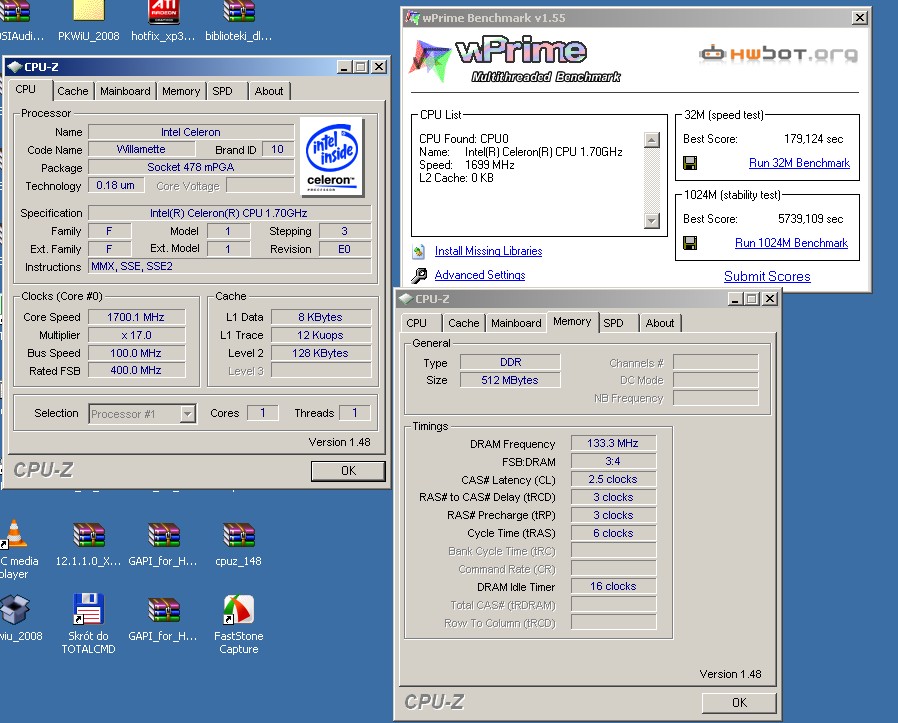Open the Install Missing Libraries link

coord(489,251)
